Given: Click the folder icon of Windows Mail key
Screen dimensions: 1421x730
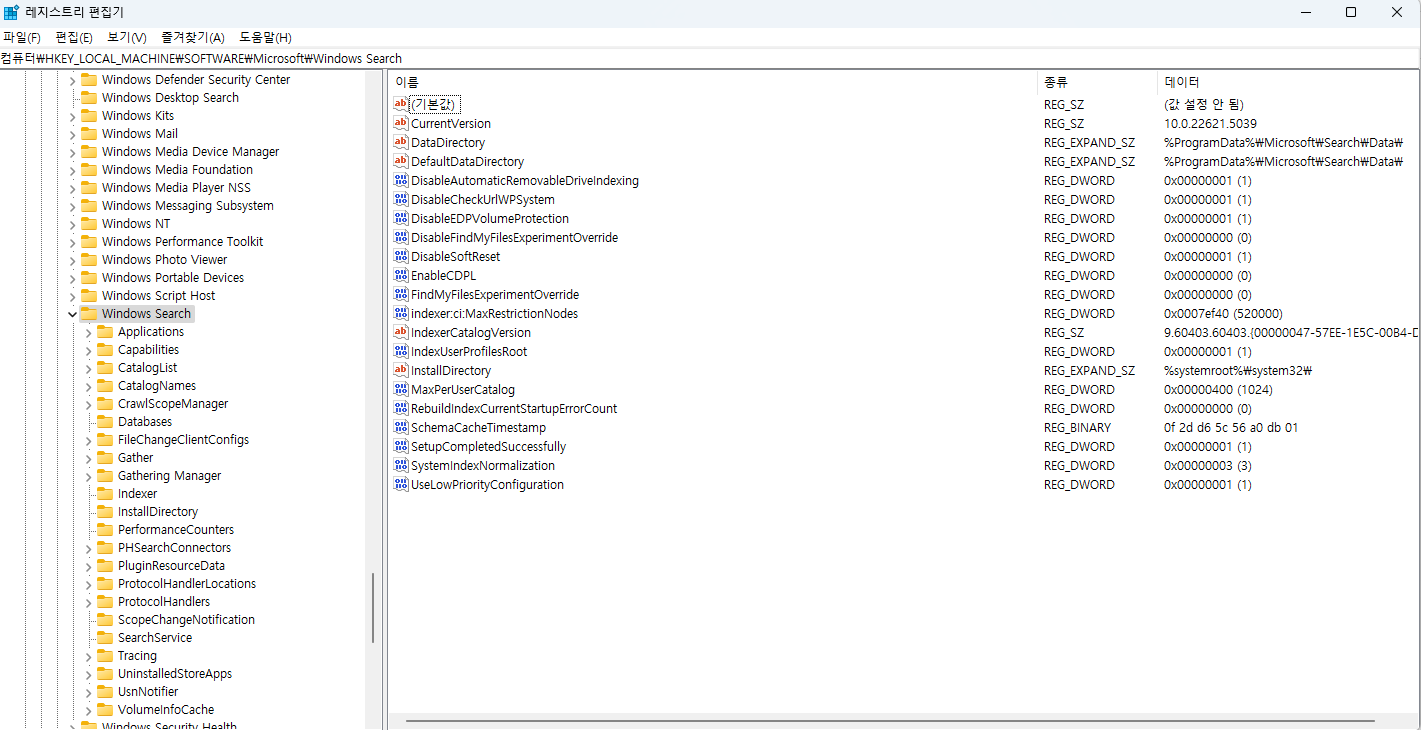Looking at the screenshot, I should [x=89, y=133].
